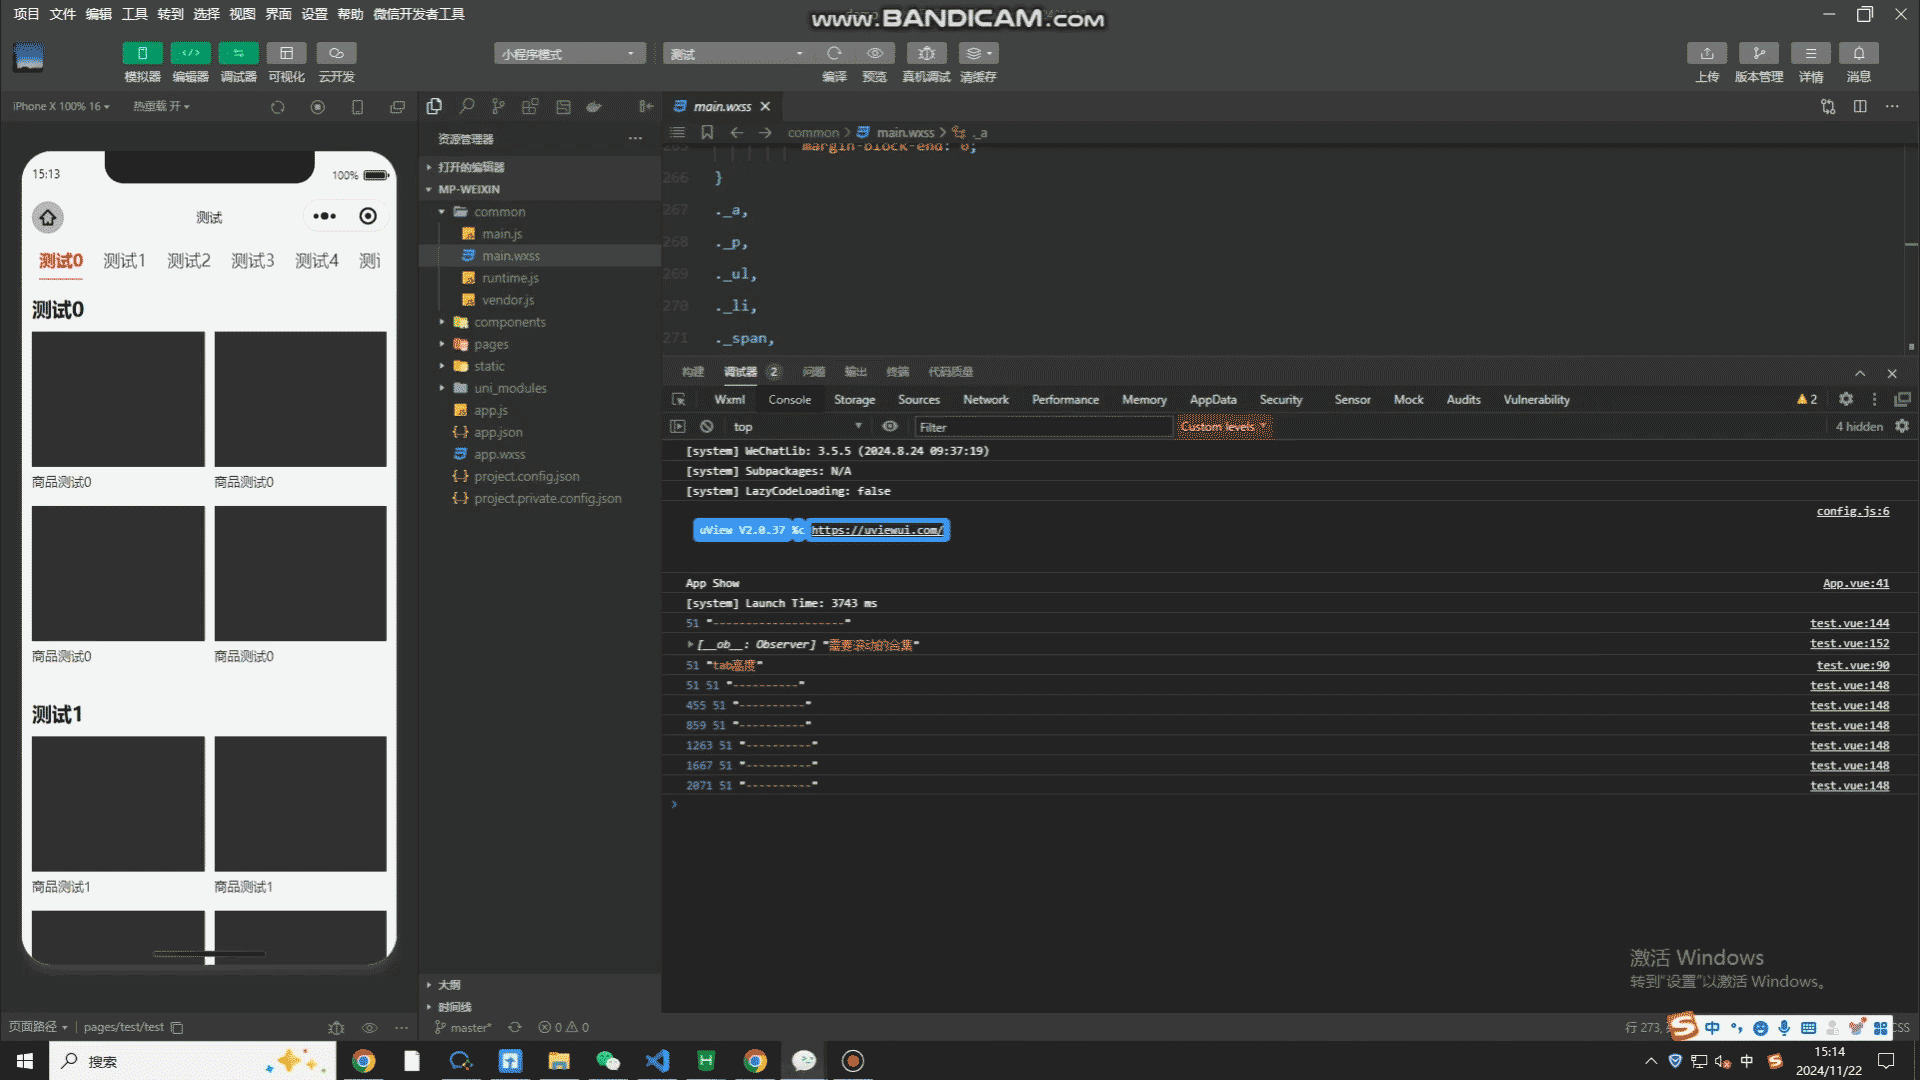Click the preview eye icon in toolbar
This screenshot has height=1080, width=1920.
point(875,53)
